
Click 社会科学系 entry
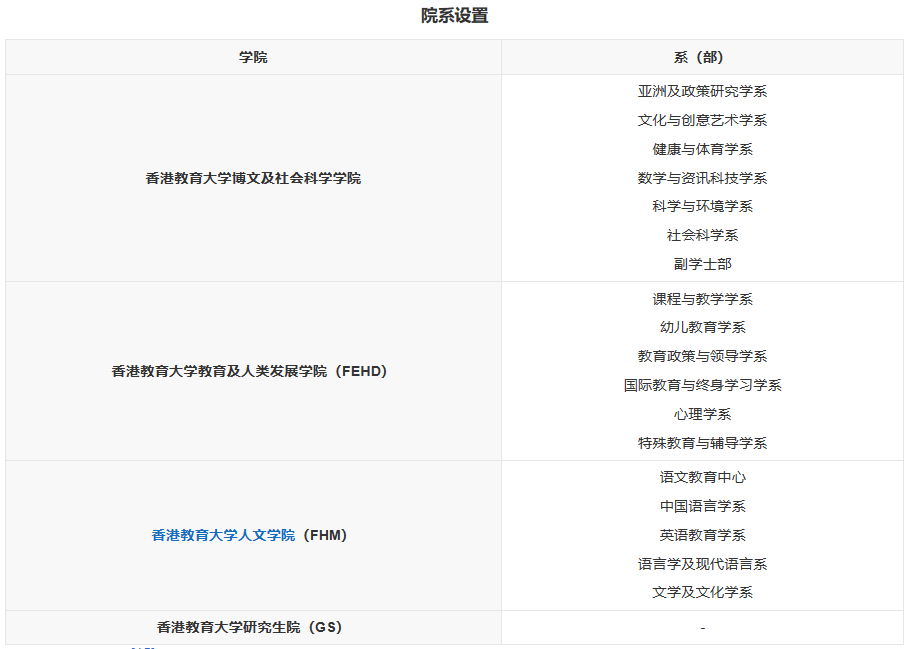[702, 235]
